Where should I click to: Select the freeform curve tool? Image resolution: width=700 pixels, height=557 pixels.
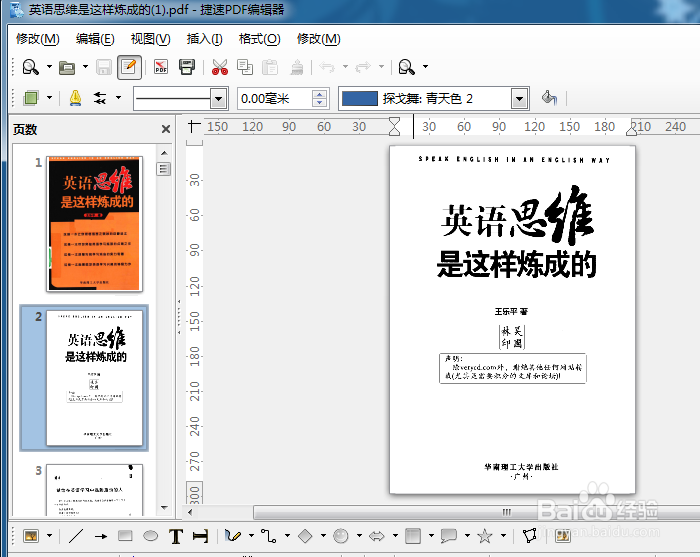pyautogui.click(x=233, y=536)
